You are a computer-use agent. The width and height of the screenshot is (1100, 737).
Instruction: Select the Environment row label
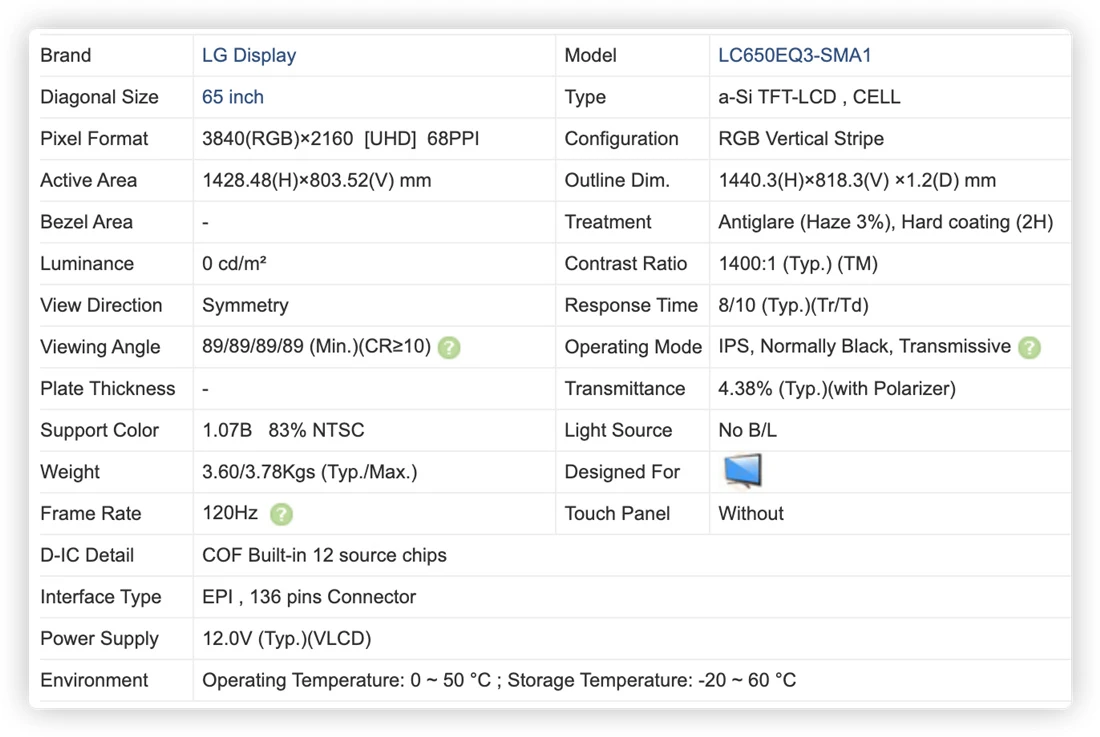point(94,680)
